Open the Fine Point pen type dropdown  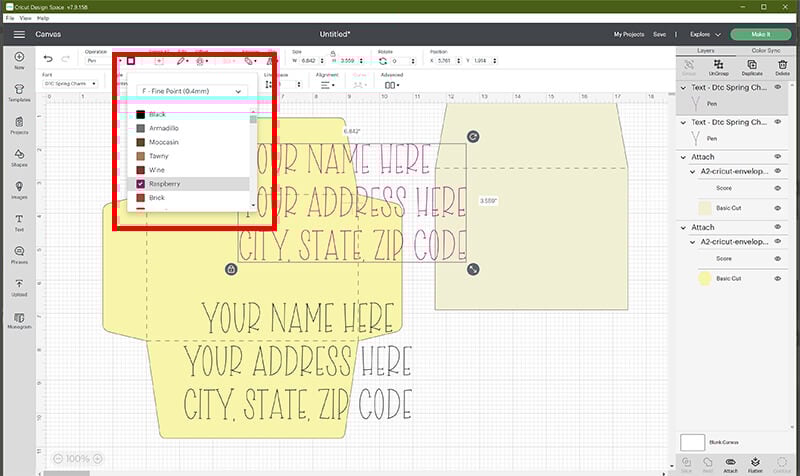pyautogui.click(x=192, y=91)
